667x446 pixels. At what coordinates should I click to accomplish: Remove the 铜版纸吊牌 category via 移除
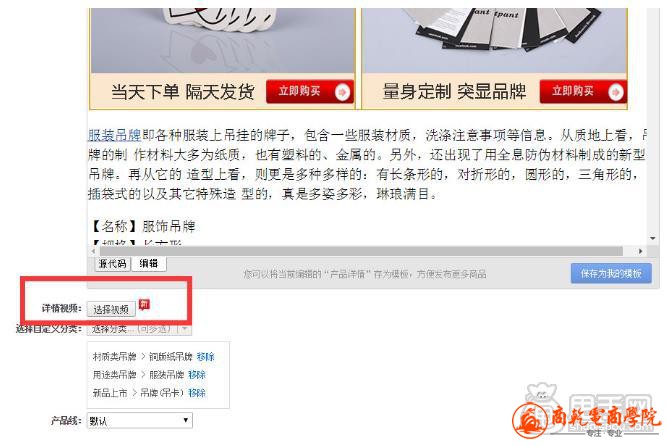tap(205, 357)
